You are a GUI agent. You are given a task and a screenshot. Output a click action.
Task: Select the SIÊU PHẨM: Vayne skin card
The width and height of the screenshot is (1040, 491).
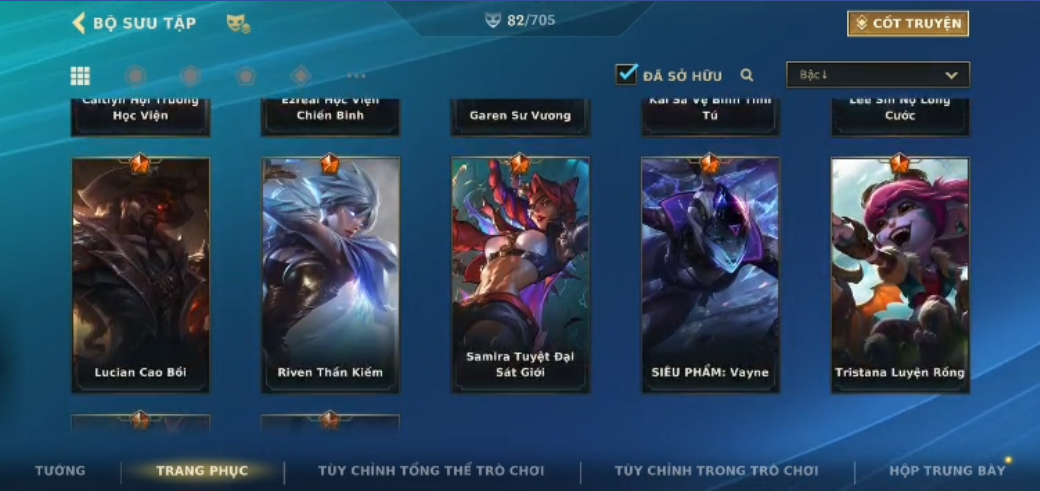(x=710, y=275)
